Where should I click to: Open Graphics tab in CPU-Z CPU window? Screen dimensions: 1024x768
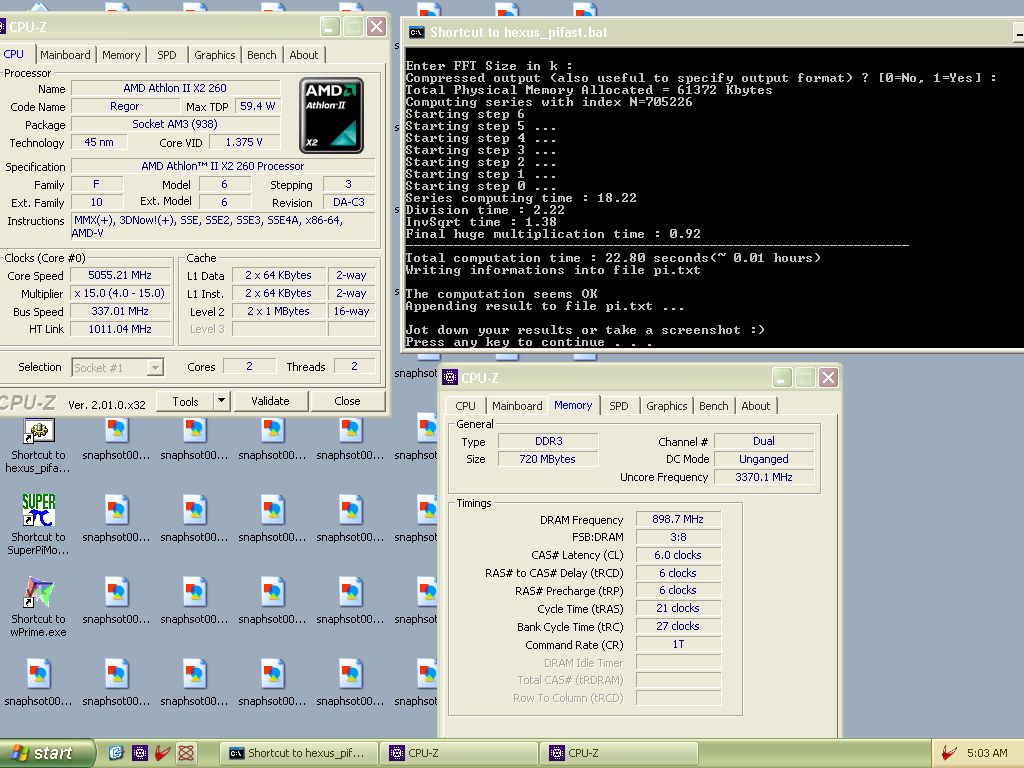pos(214,55)
